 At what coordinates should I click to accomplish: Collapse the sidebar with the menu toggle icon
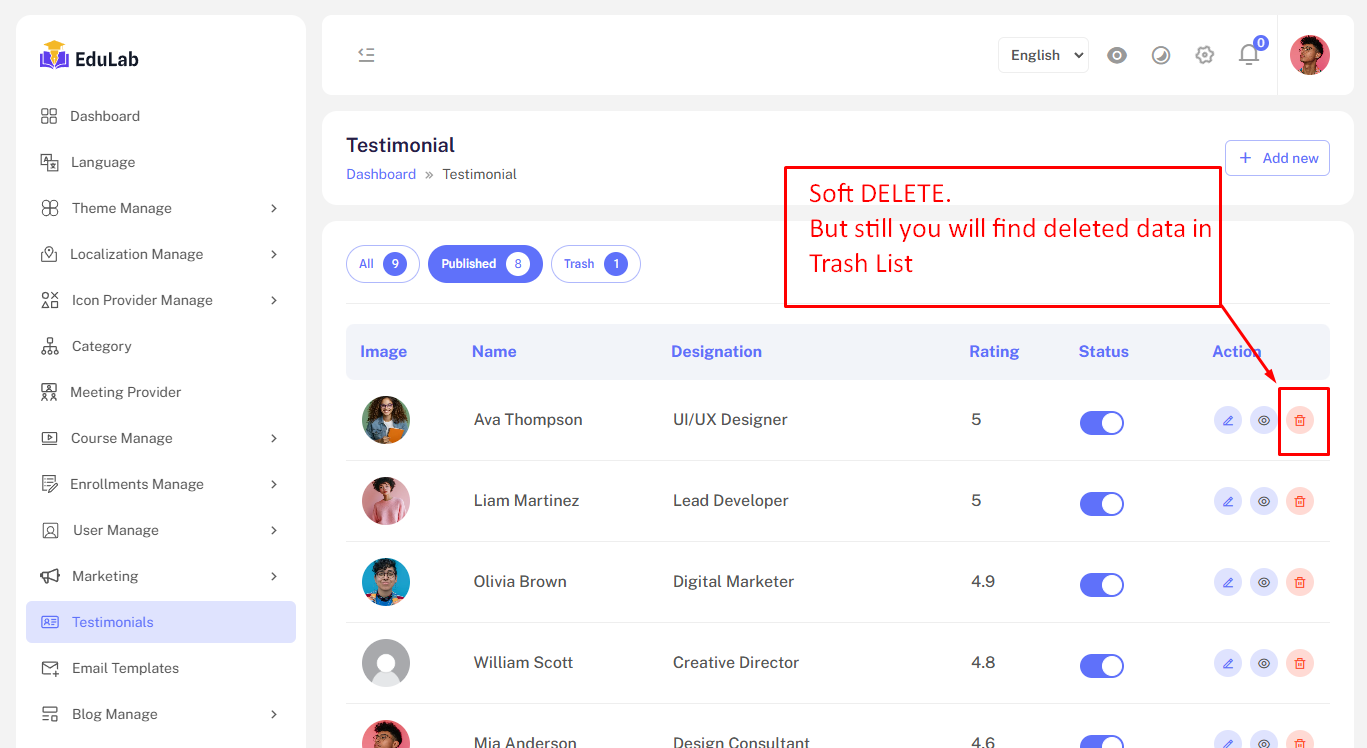366,55
